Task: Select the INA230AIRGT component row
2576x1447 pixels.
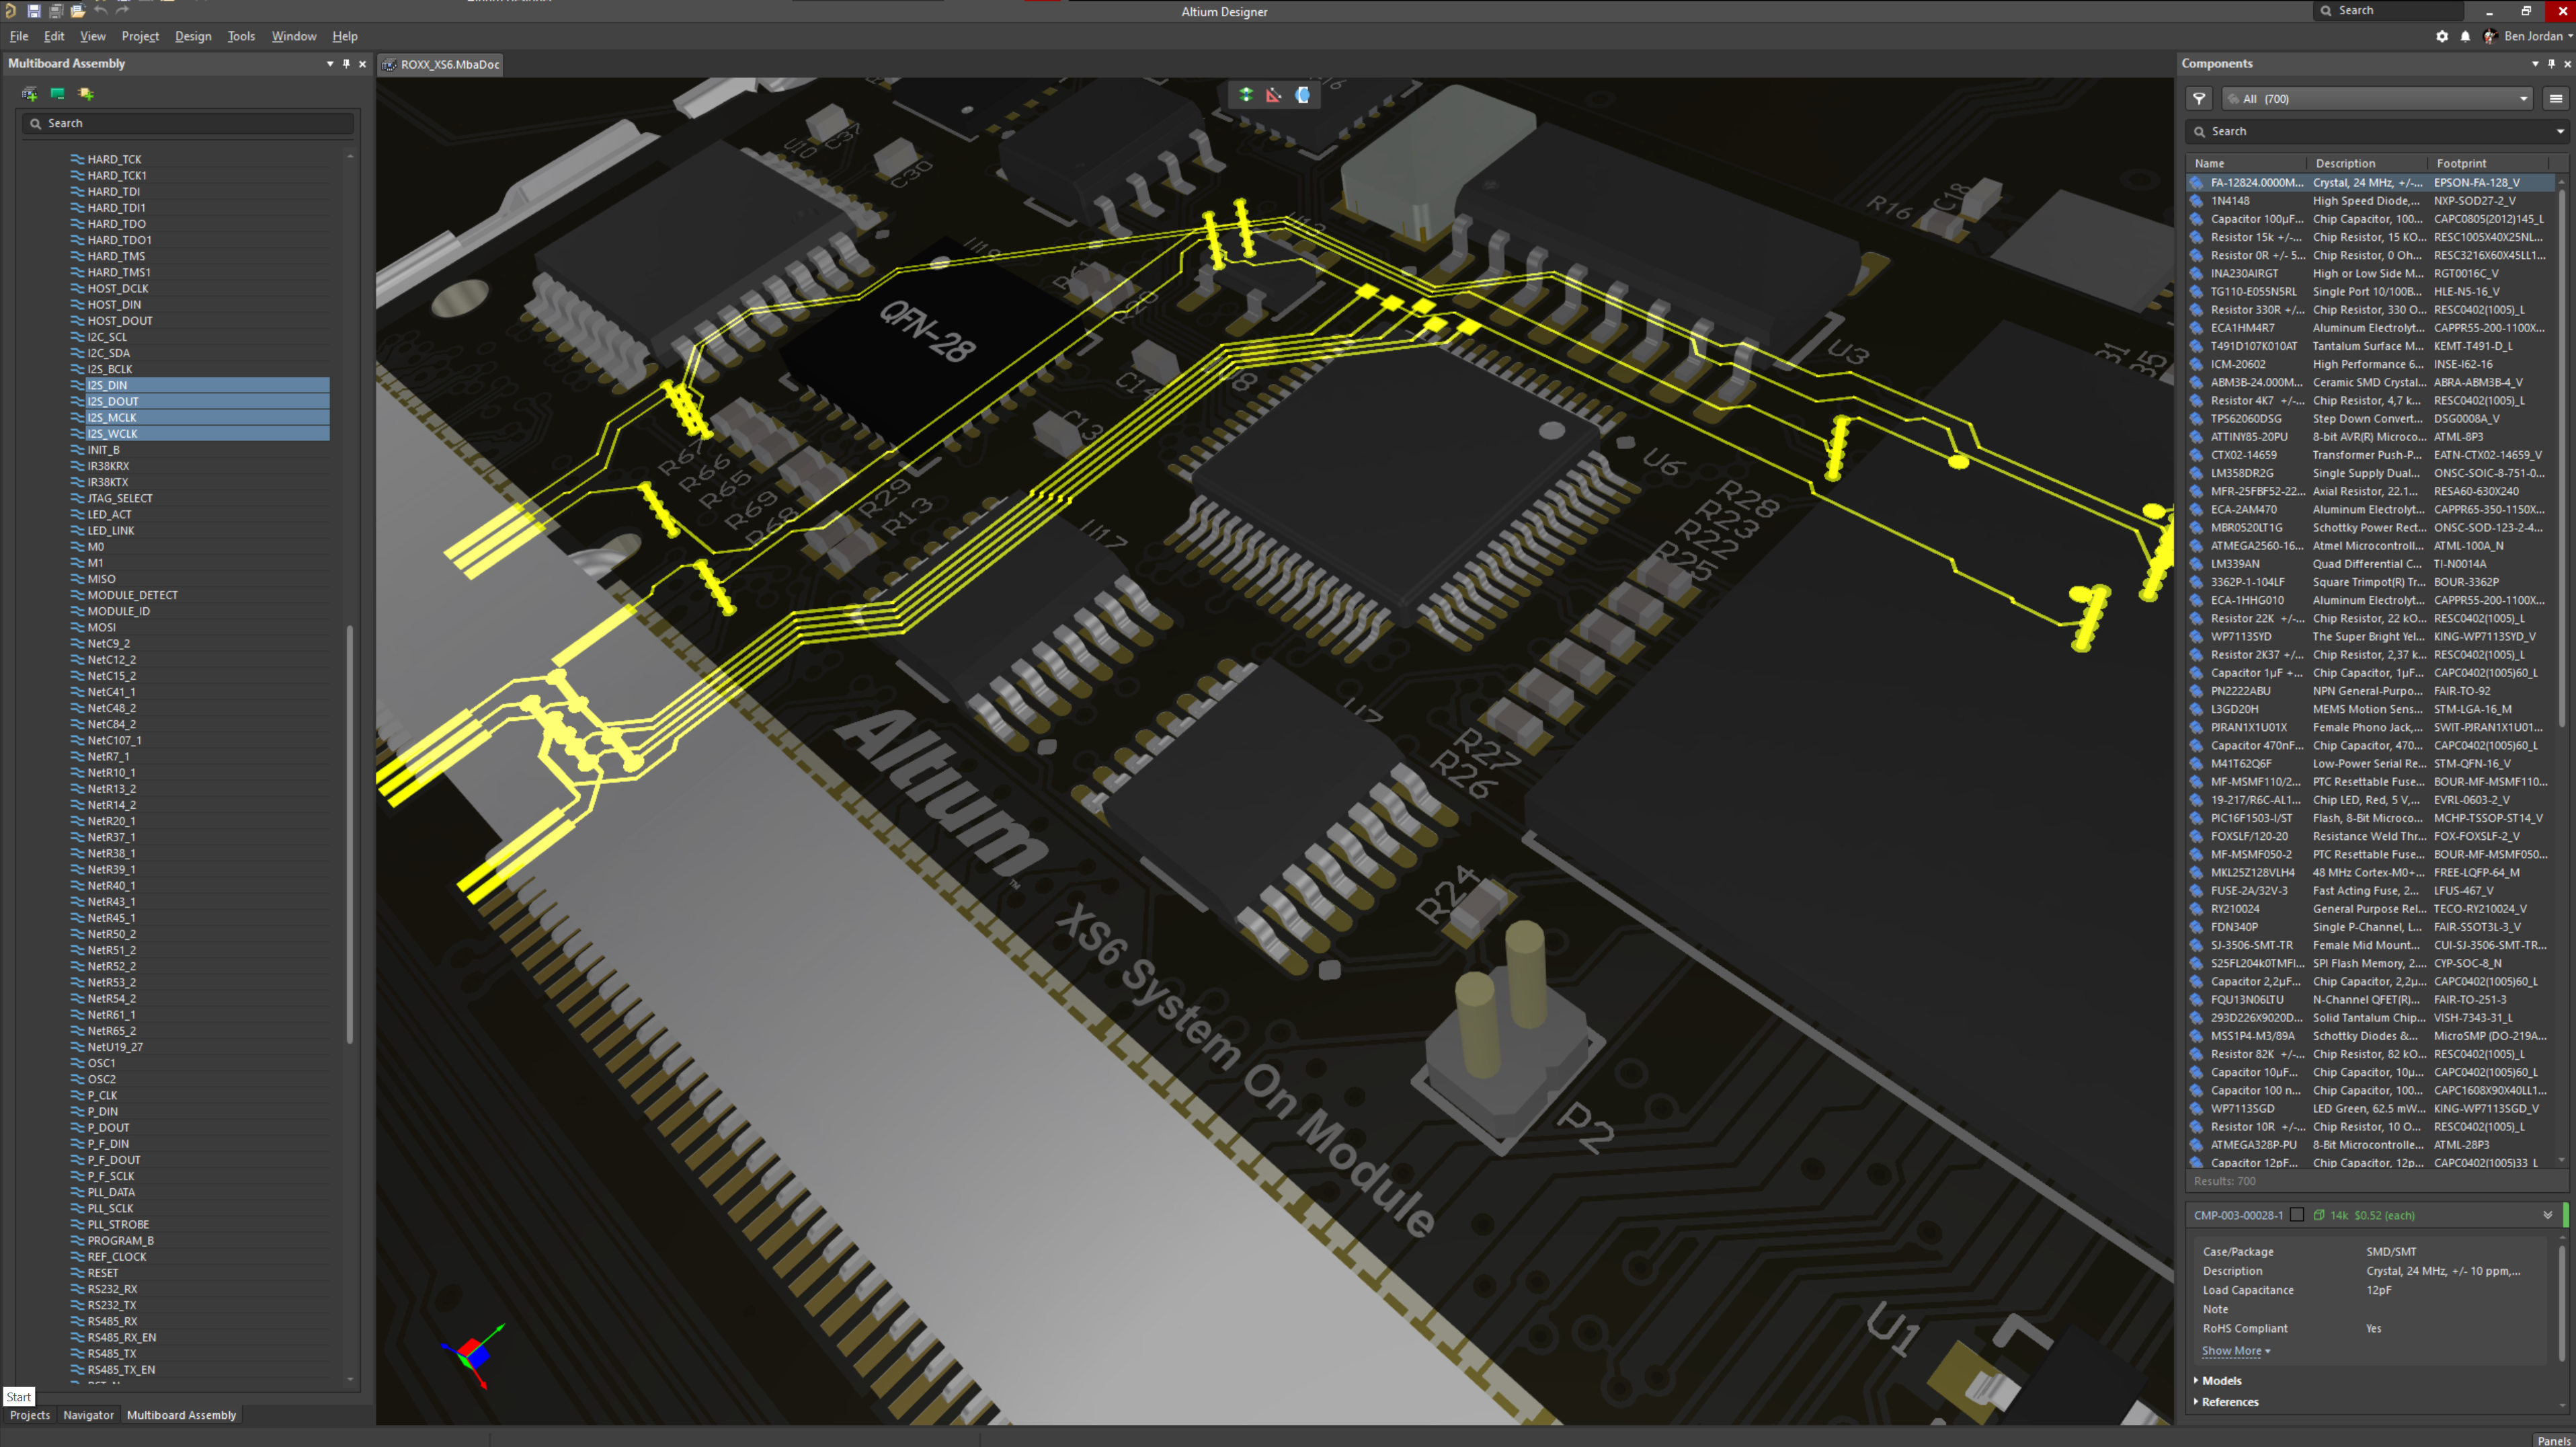Action: pos(2370,273)
